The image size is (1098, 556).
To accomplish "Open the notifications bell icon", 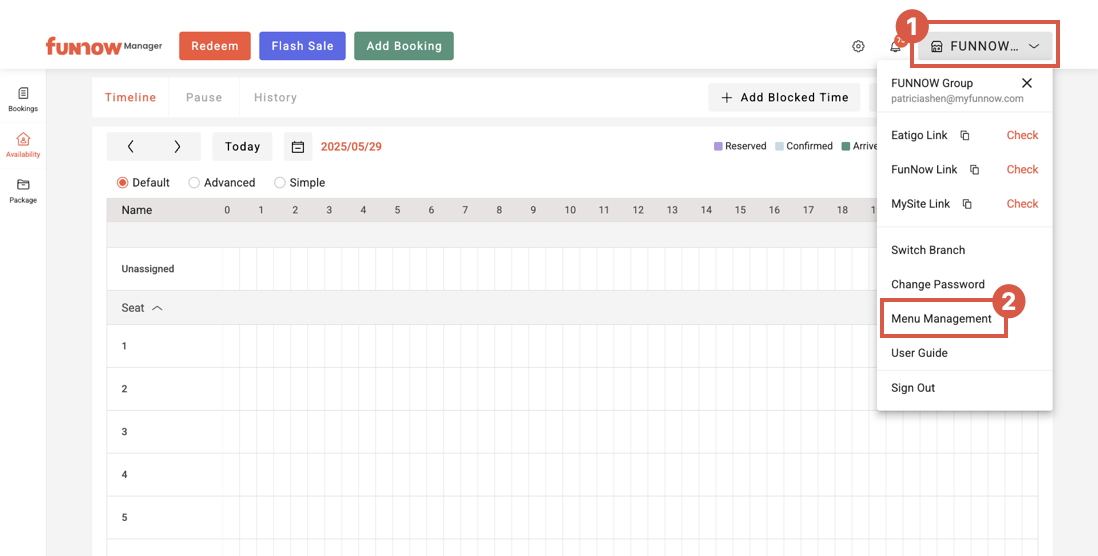I will click(895, 46).
